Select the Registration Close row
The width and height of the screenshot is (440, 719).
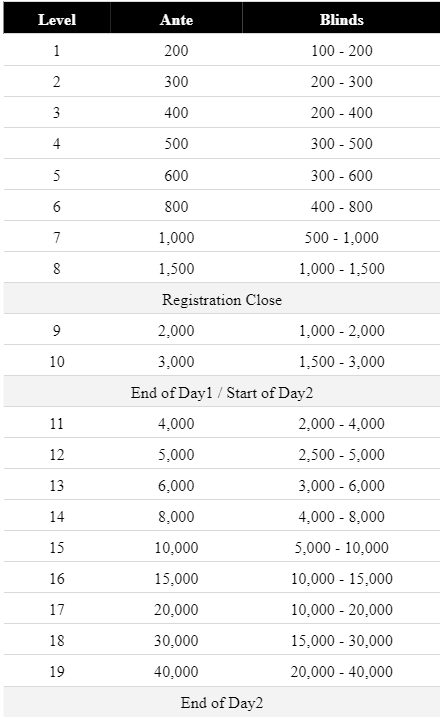point(222,299)
